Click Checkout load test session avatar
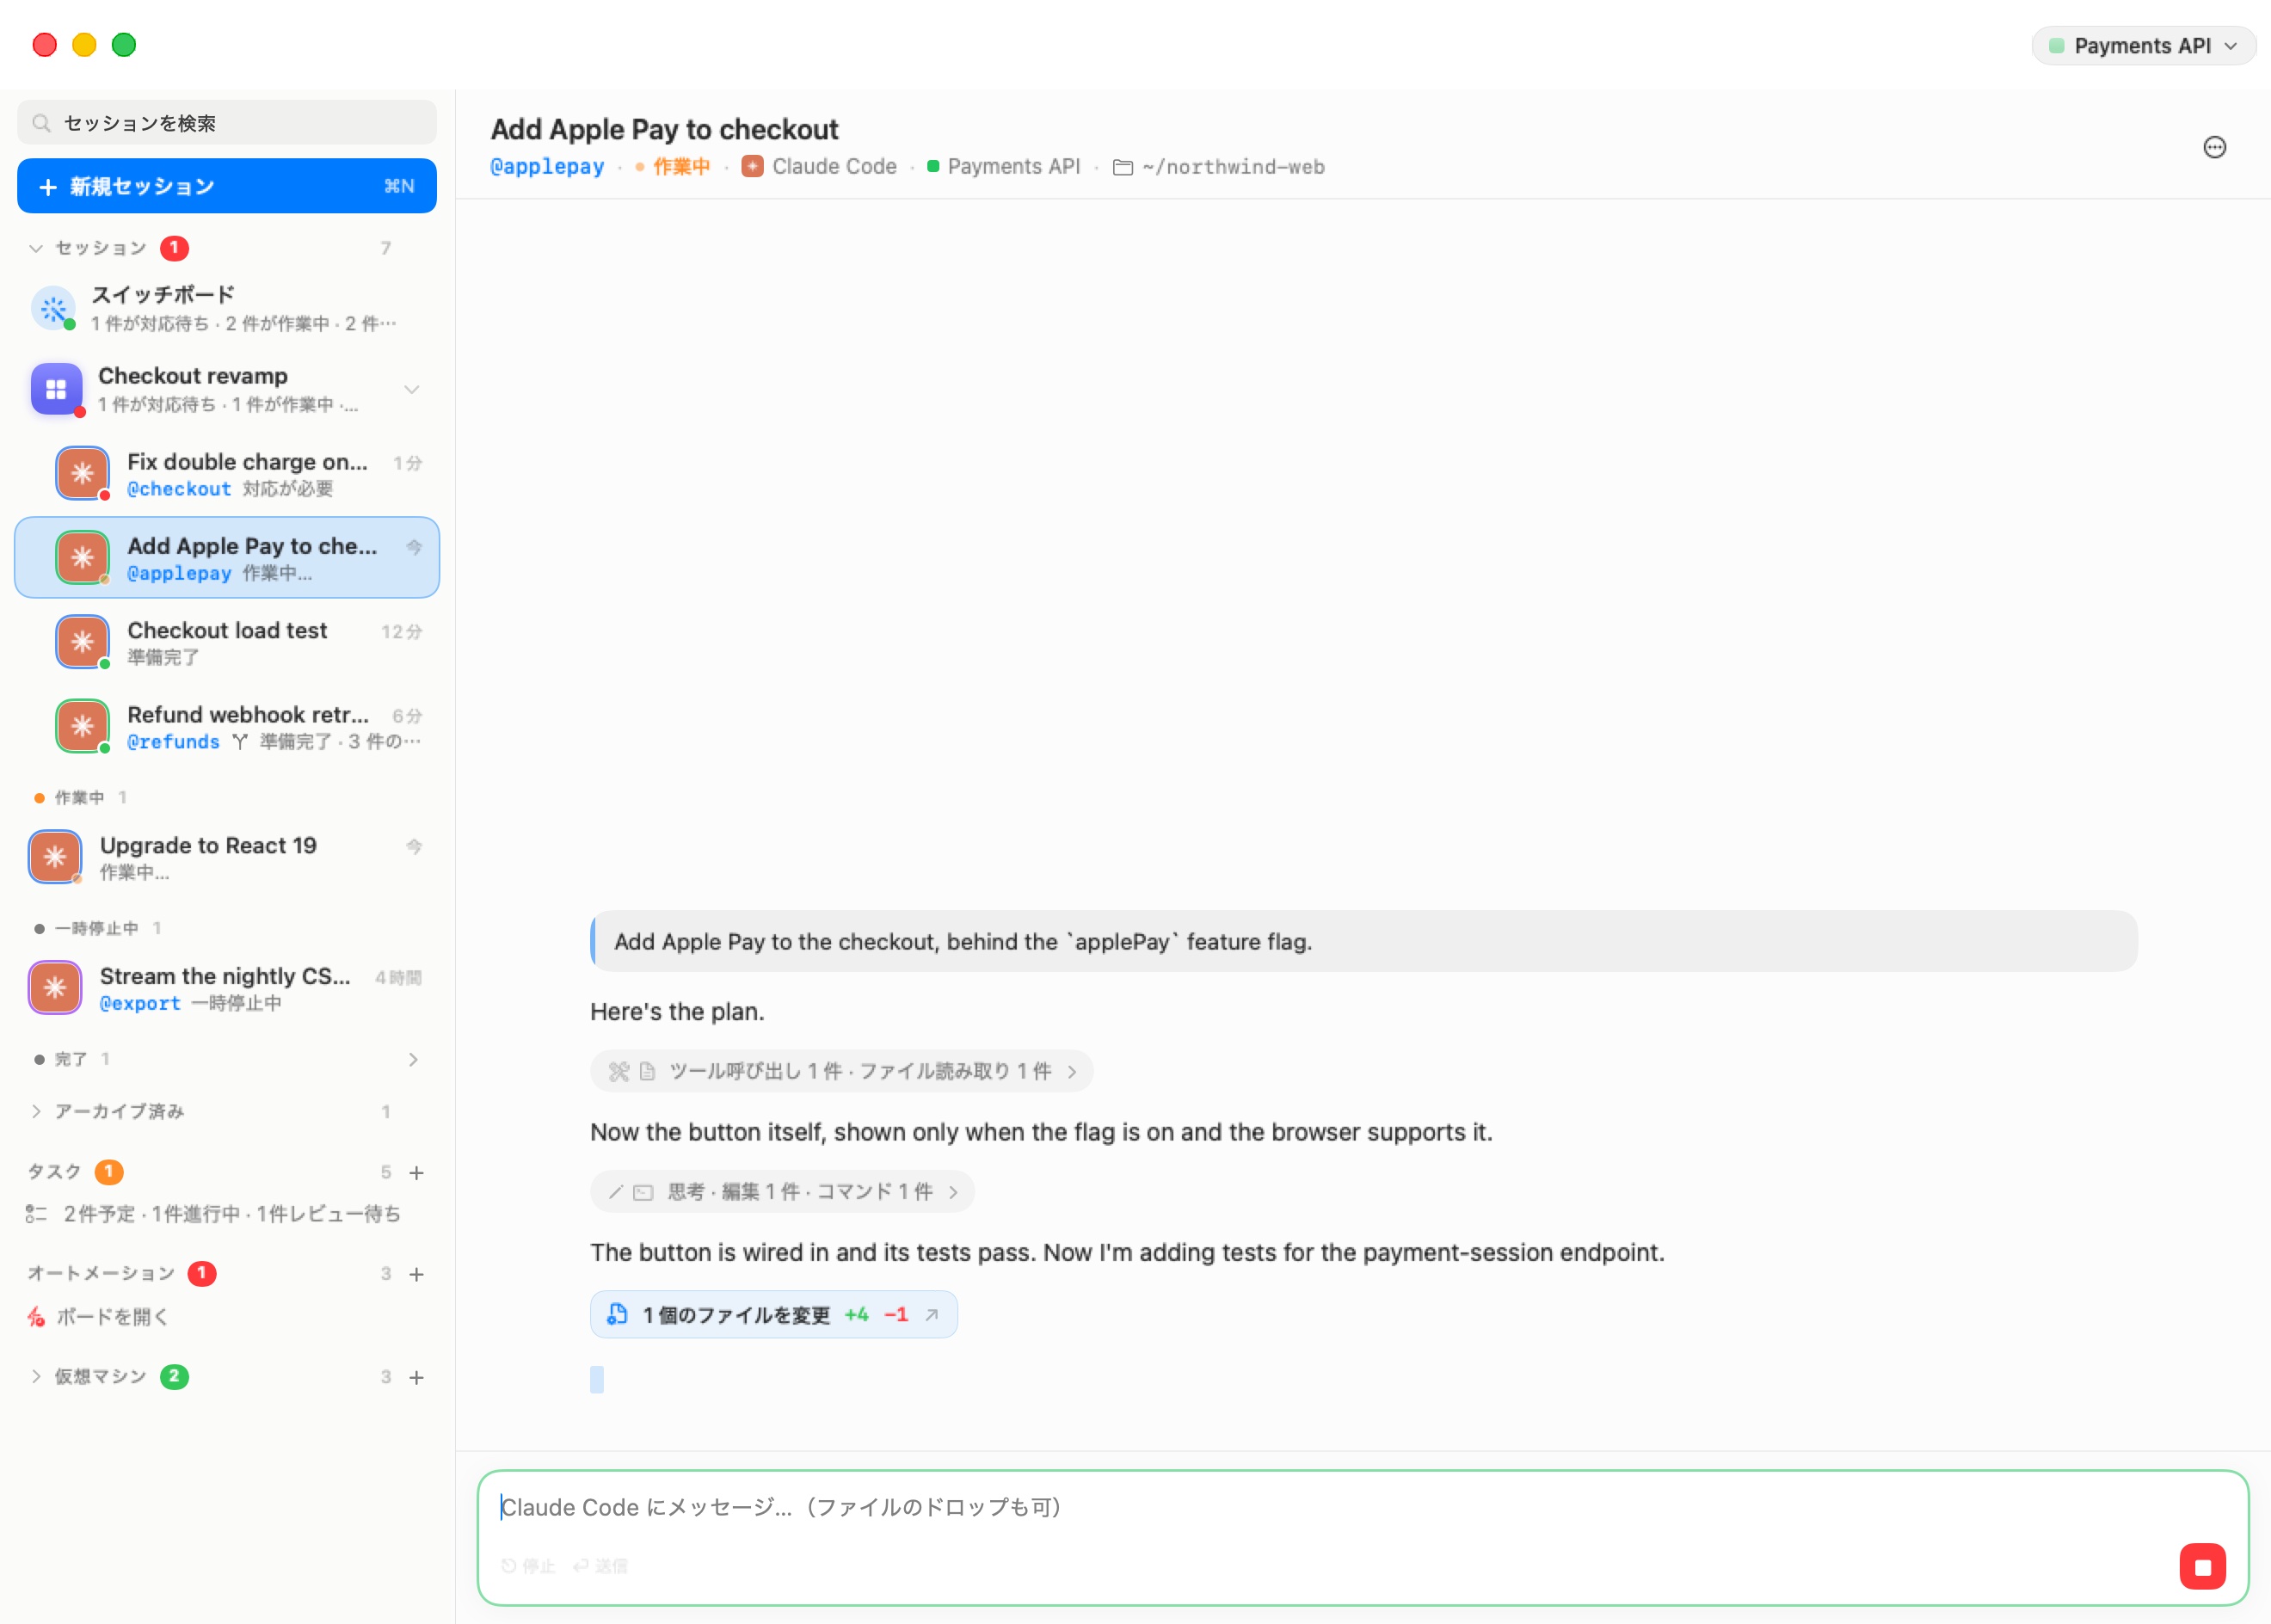2271x1624 pixels. (x=83, y=642)
